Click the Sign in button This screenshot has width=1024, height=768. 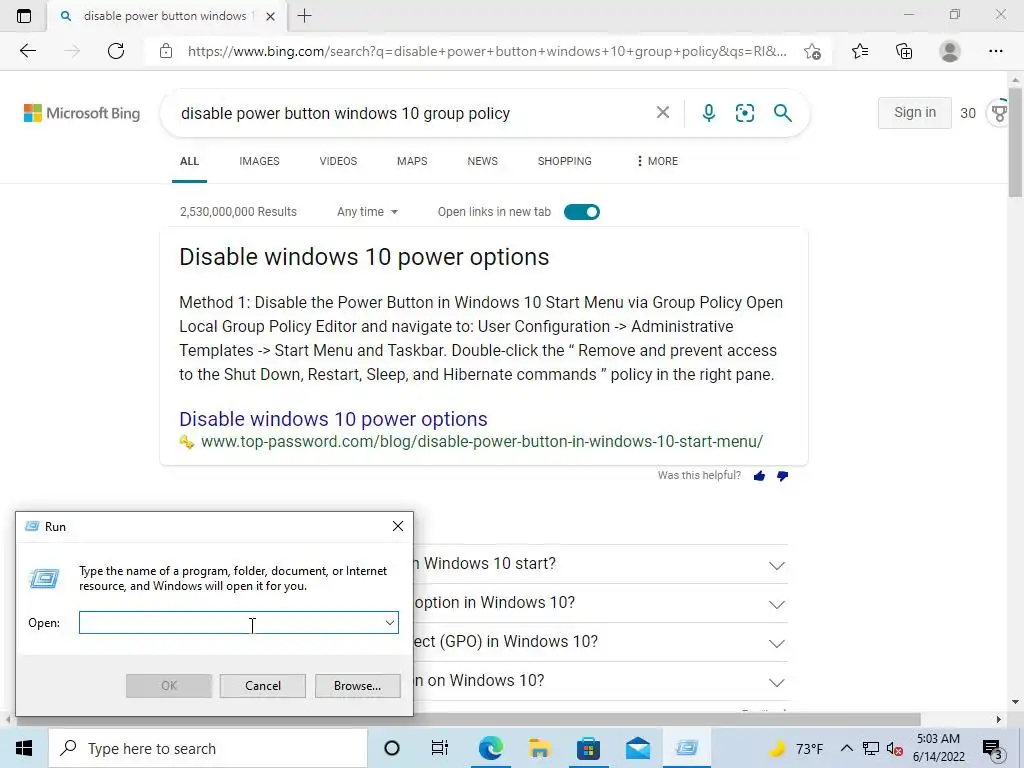tap(914, 112)
